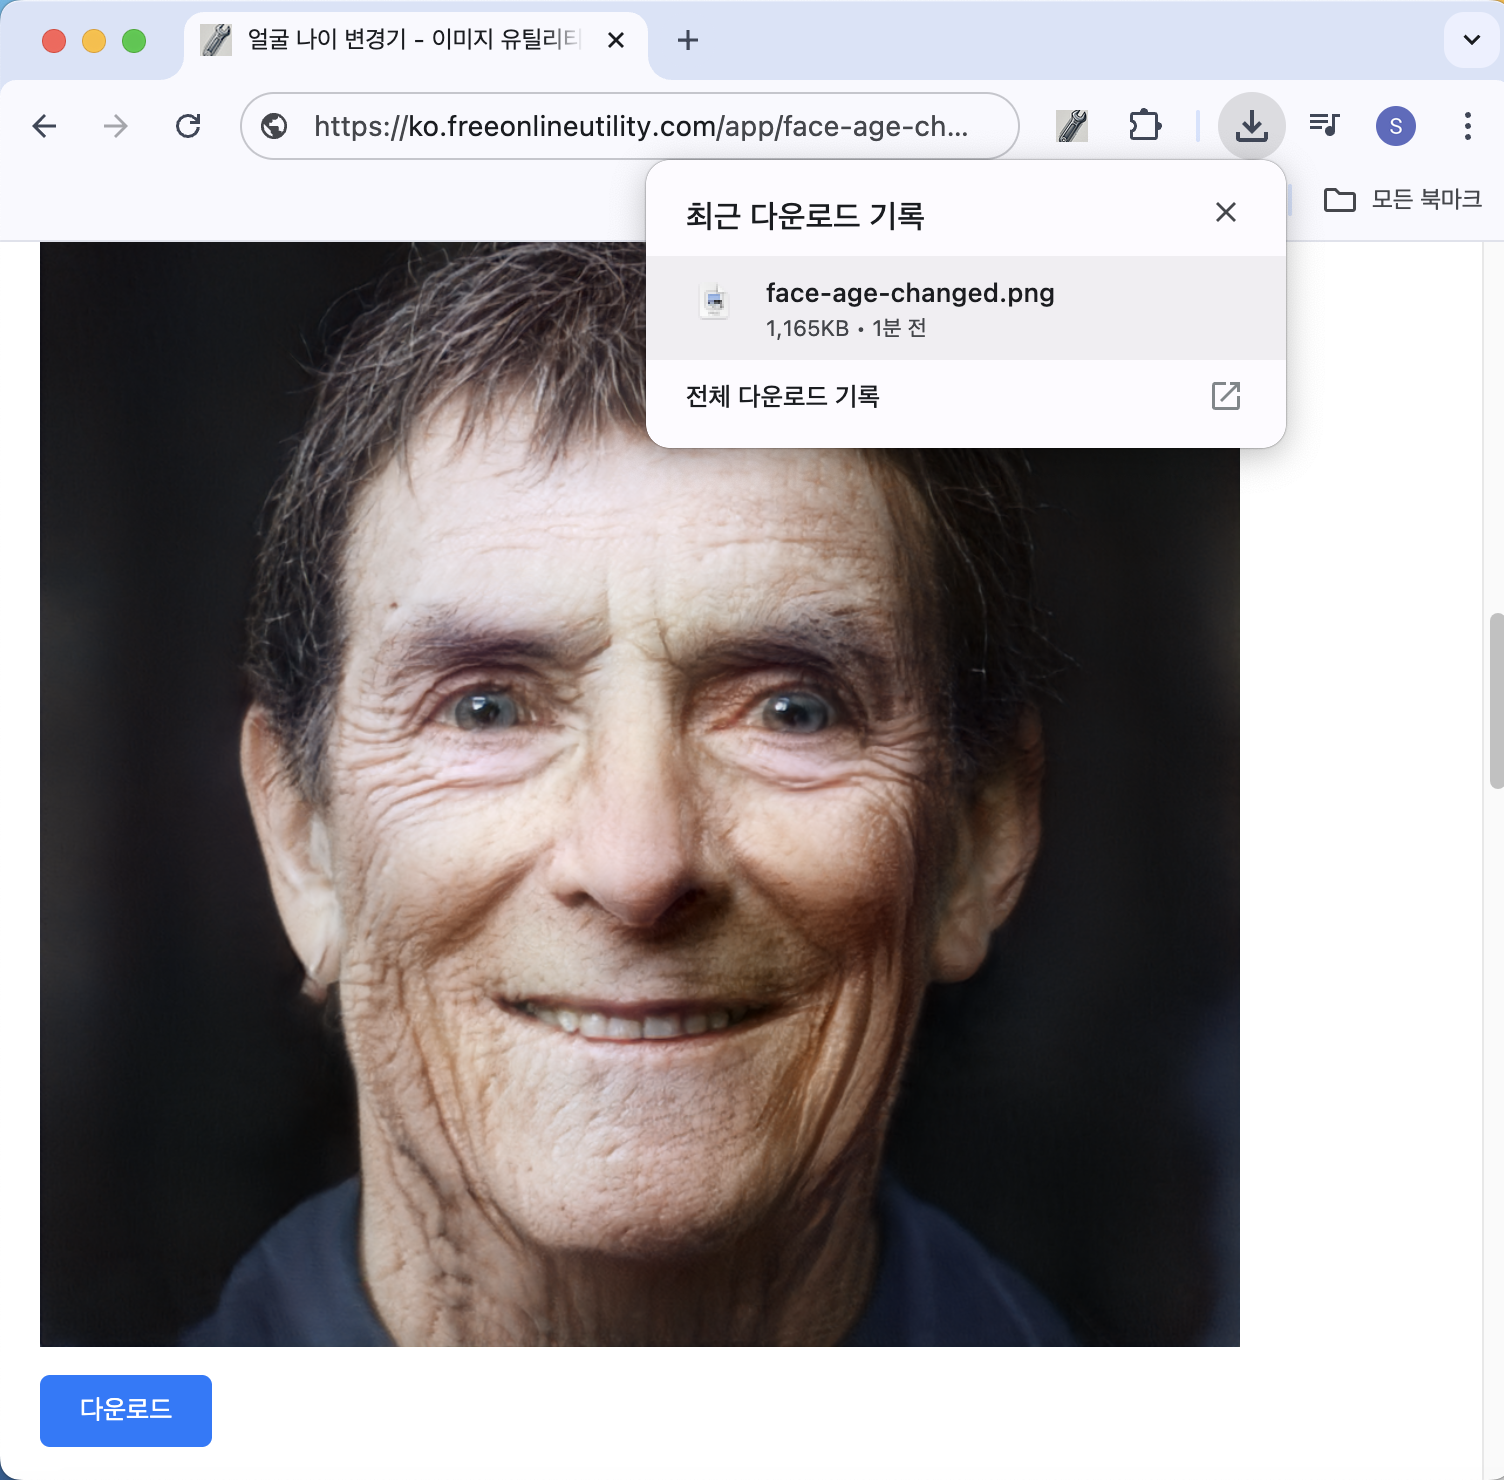Viewport: 1504px width, 1480px height.
Task: Click the page vertical scrollbar thumb
Action: pyautogui.click(x=1496, y=701)
